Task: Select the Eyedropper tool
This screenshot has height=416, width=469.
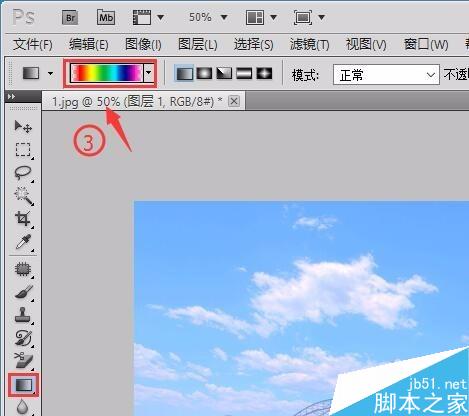Action: click(x=23, y=242)
